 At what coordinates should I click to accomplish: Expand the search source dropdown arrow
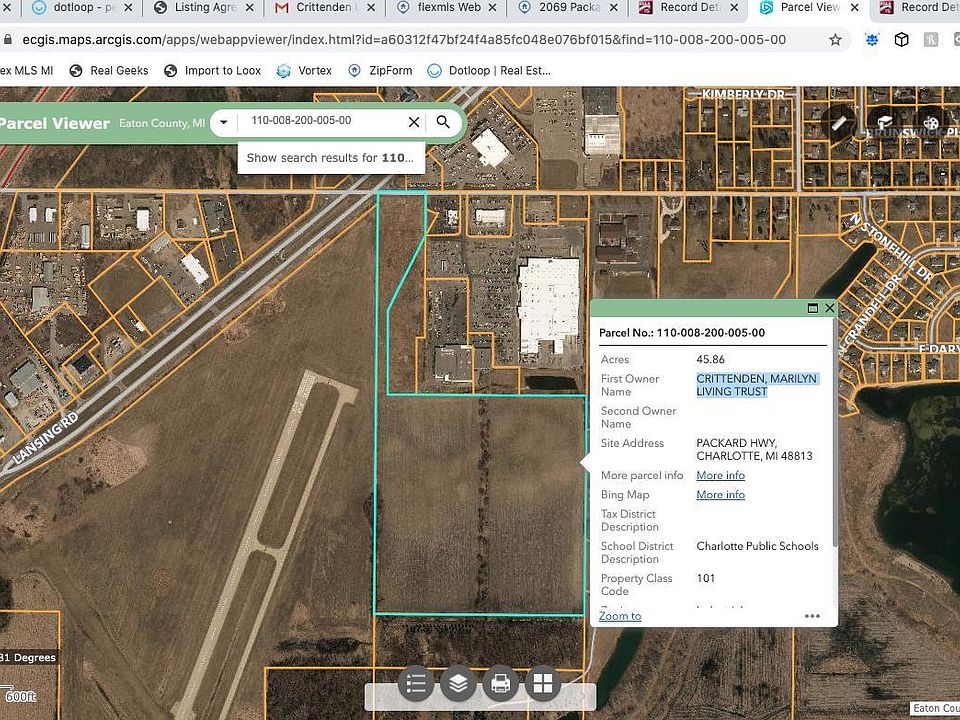click(223, 122)
